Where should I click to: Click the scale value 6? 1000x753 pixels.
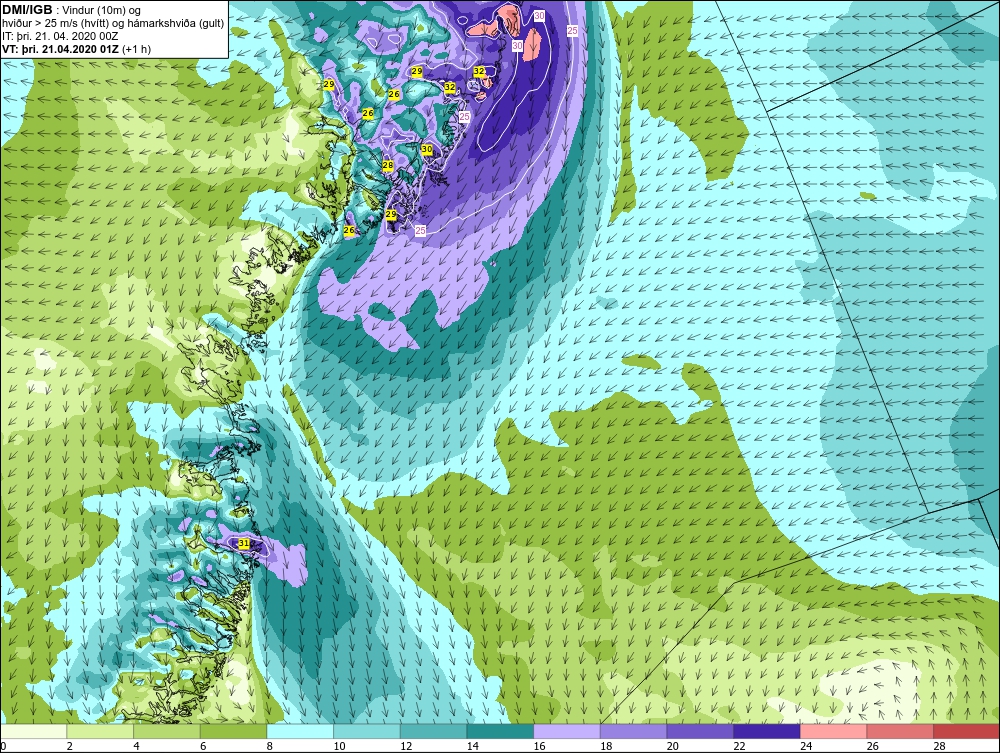203,746
